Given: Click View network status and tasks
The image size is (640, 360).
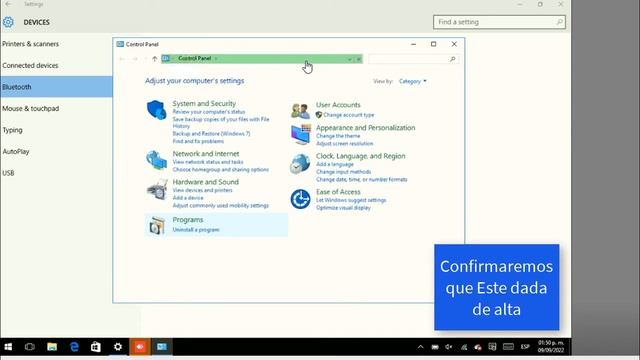Looking at the screenshot, I should 208,162.
